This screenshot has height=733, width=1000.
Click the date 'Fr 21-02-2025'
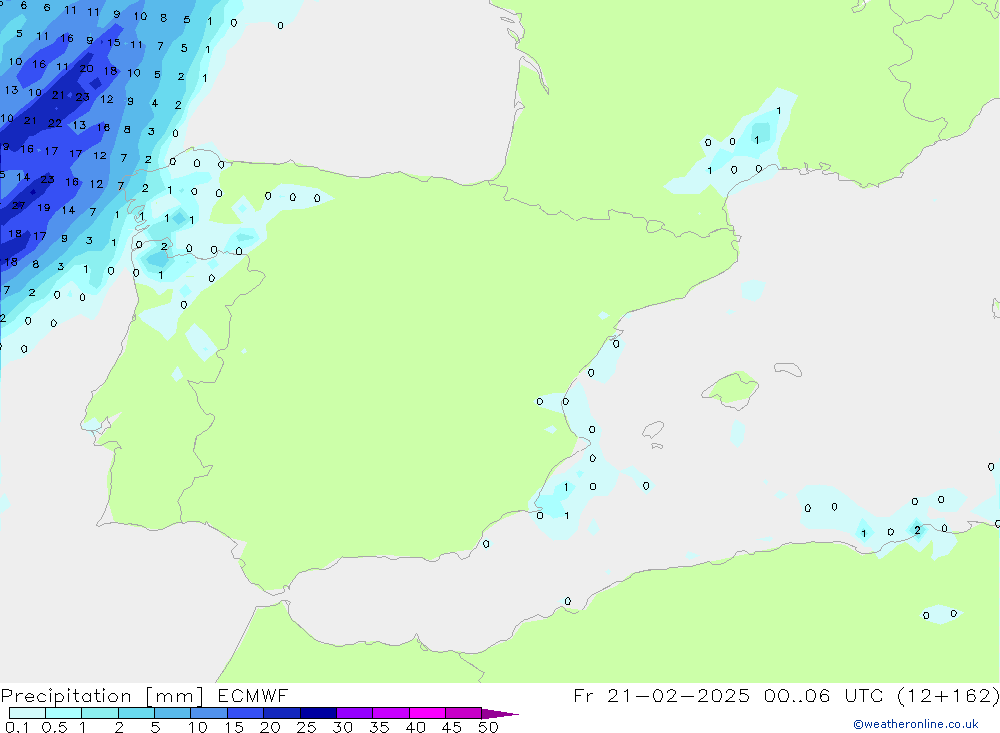661,695
